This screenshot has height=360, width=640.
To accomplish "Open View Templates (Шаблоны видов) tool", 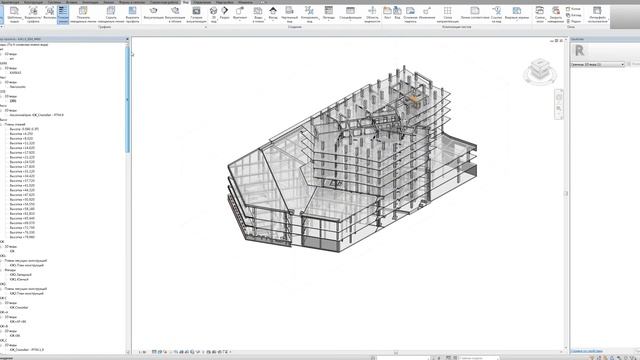I will pyautogui.click(x=14, y=14).
